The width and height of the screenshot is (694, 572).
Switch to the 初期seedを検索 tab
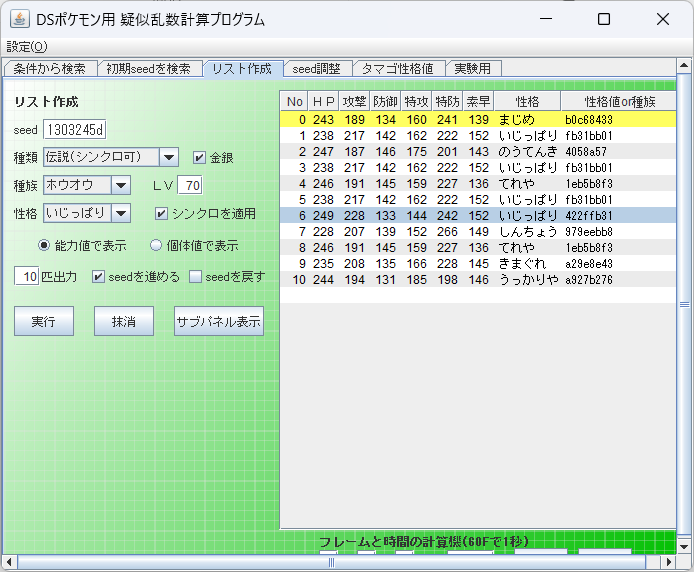tap(149, 69)
